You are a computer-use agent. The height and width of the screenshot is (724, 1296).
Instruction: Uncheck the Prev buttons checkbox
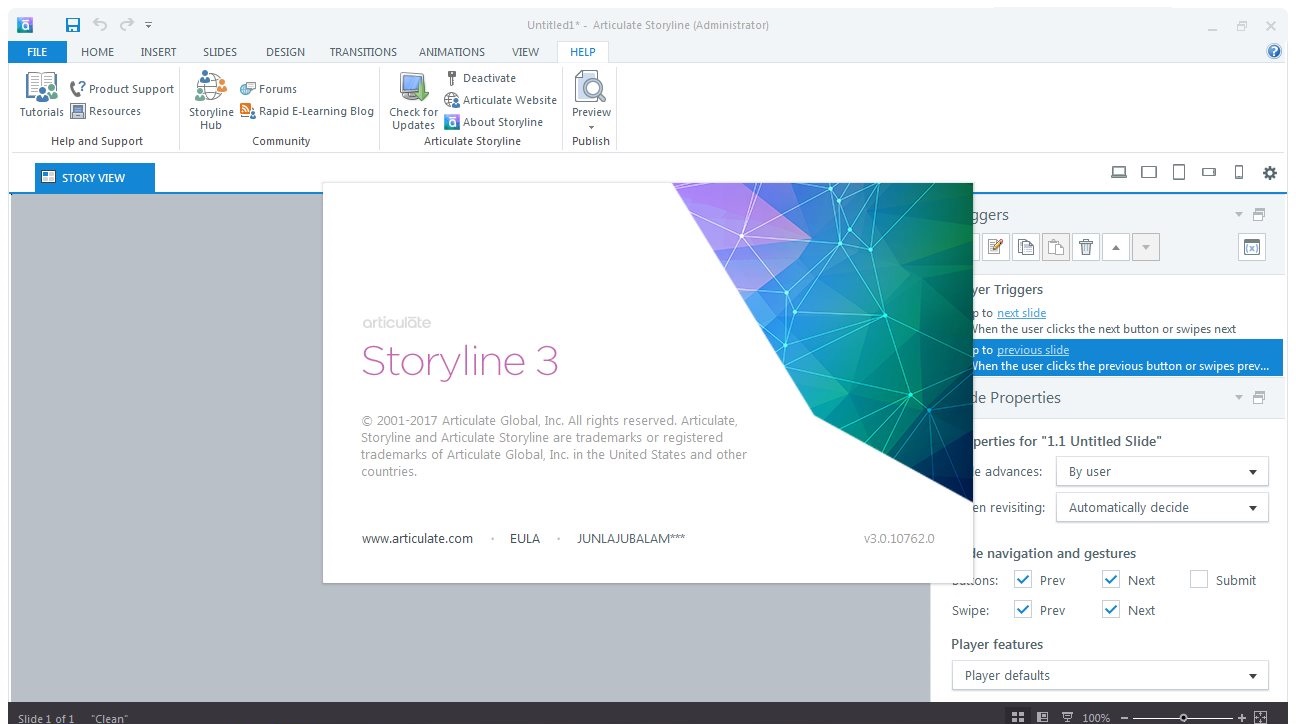[1023, 579]
